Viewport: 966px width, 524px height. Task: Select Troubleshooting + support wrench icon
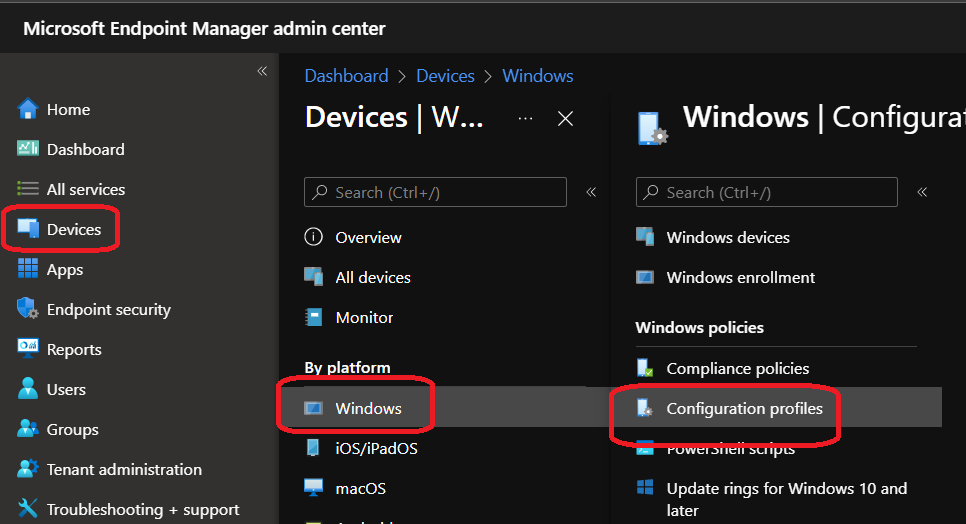(x=28, y=509)
